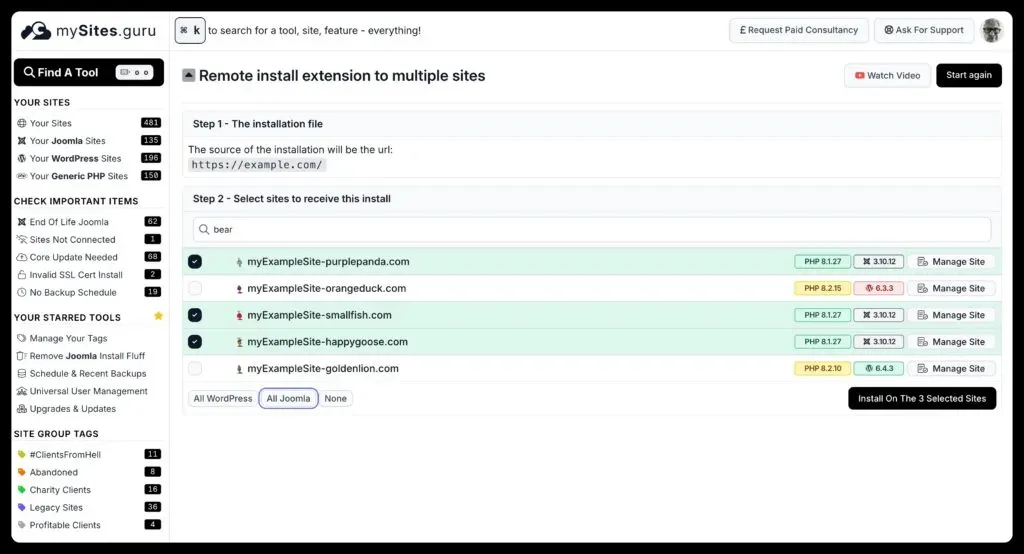Viewport: 1024px width, 554px height.
Task: View Sites Not Connected
Action: point(66,240)
